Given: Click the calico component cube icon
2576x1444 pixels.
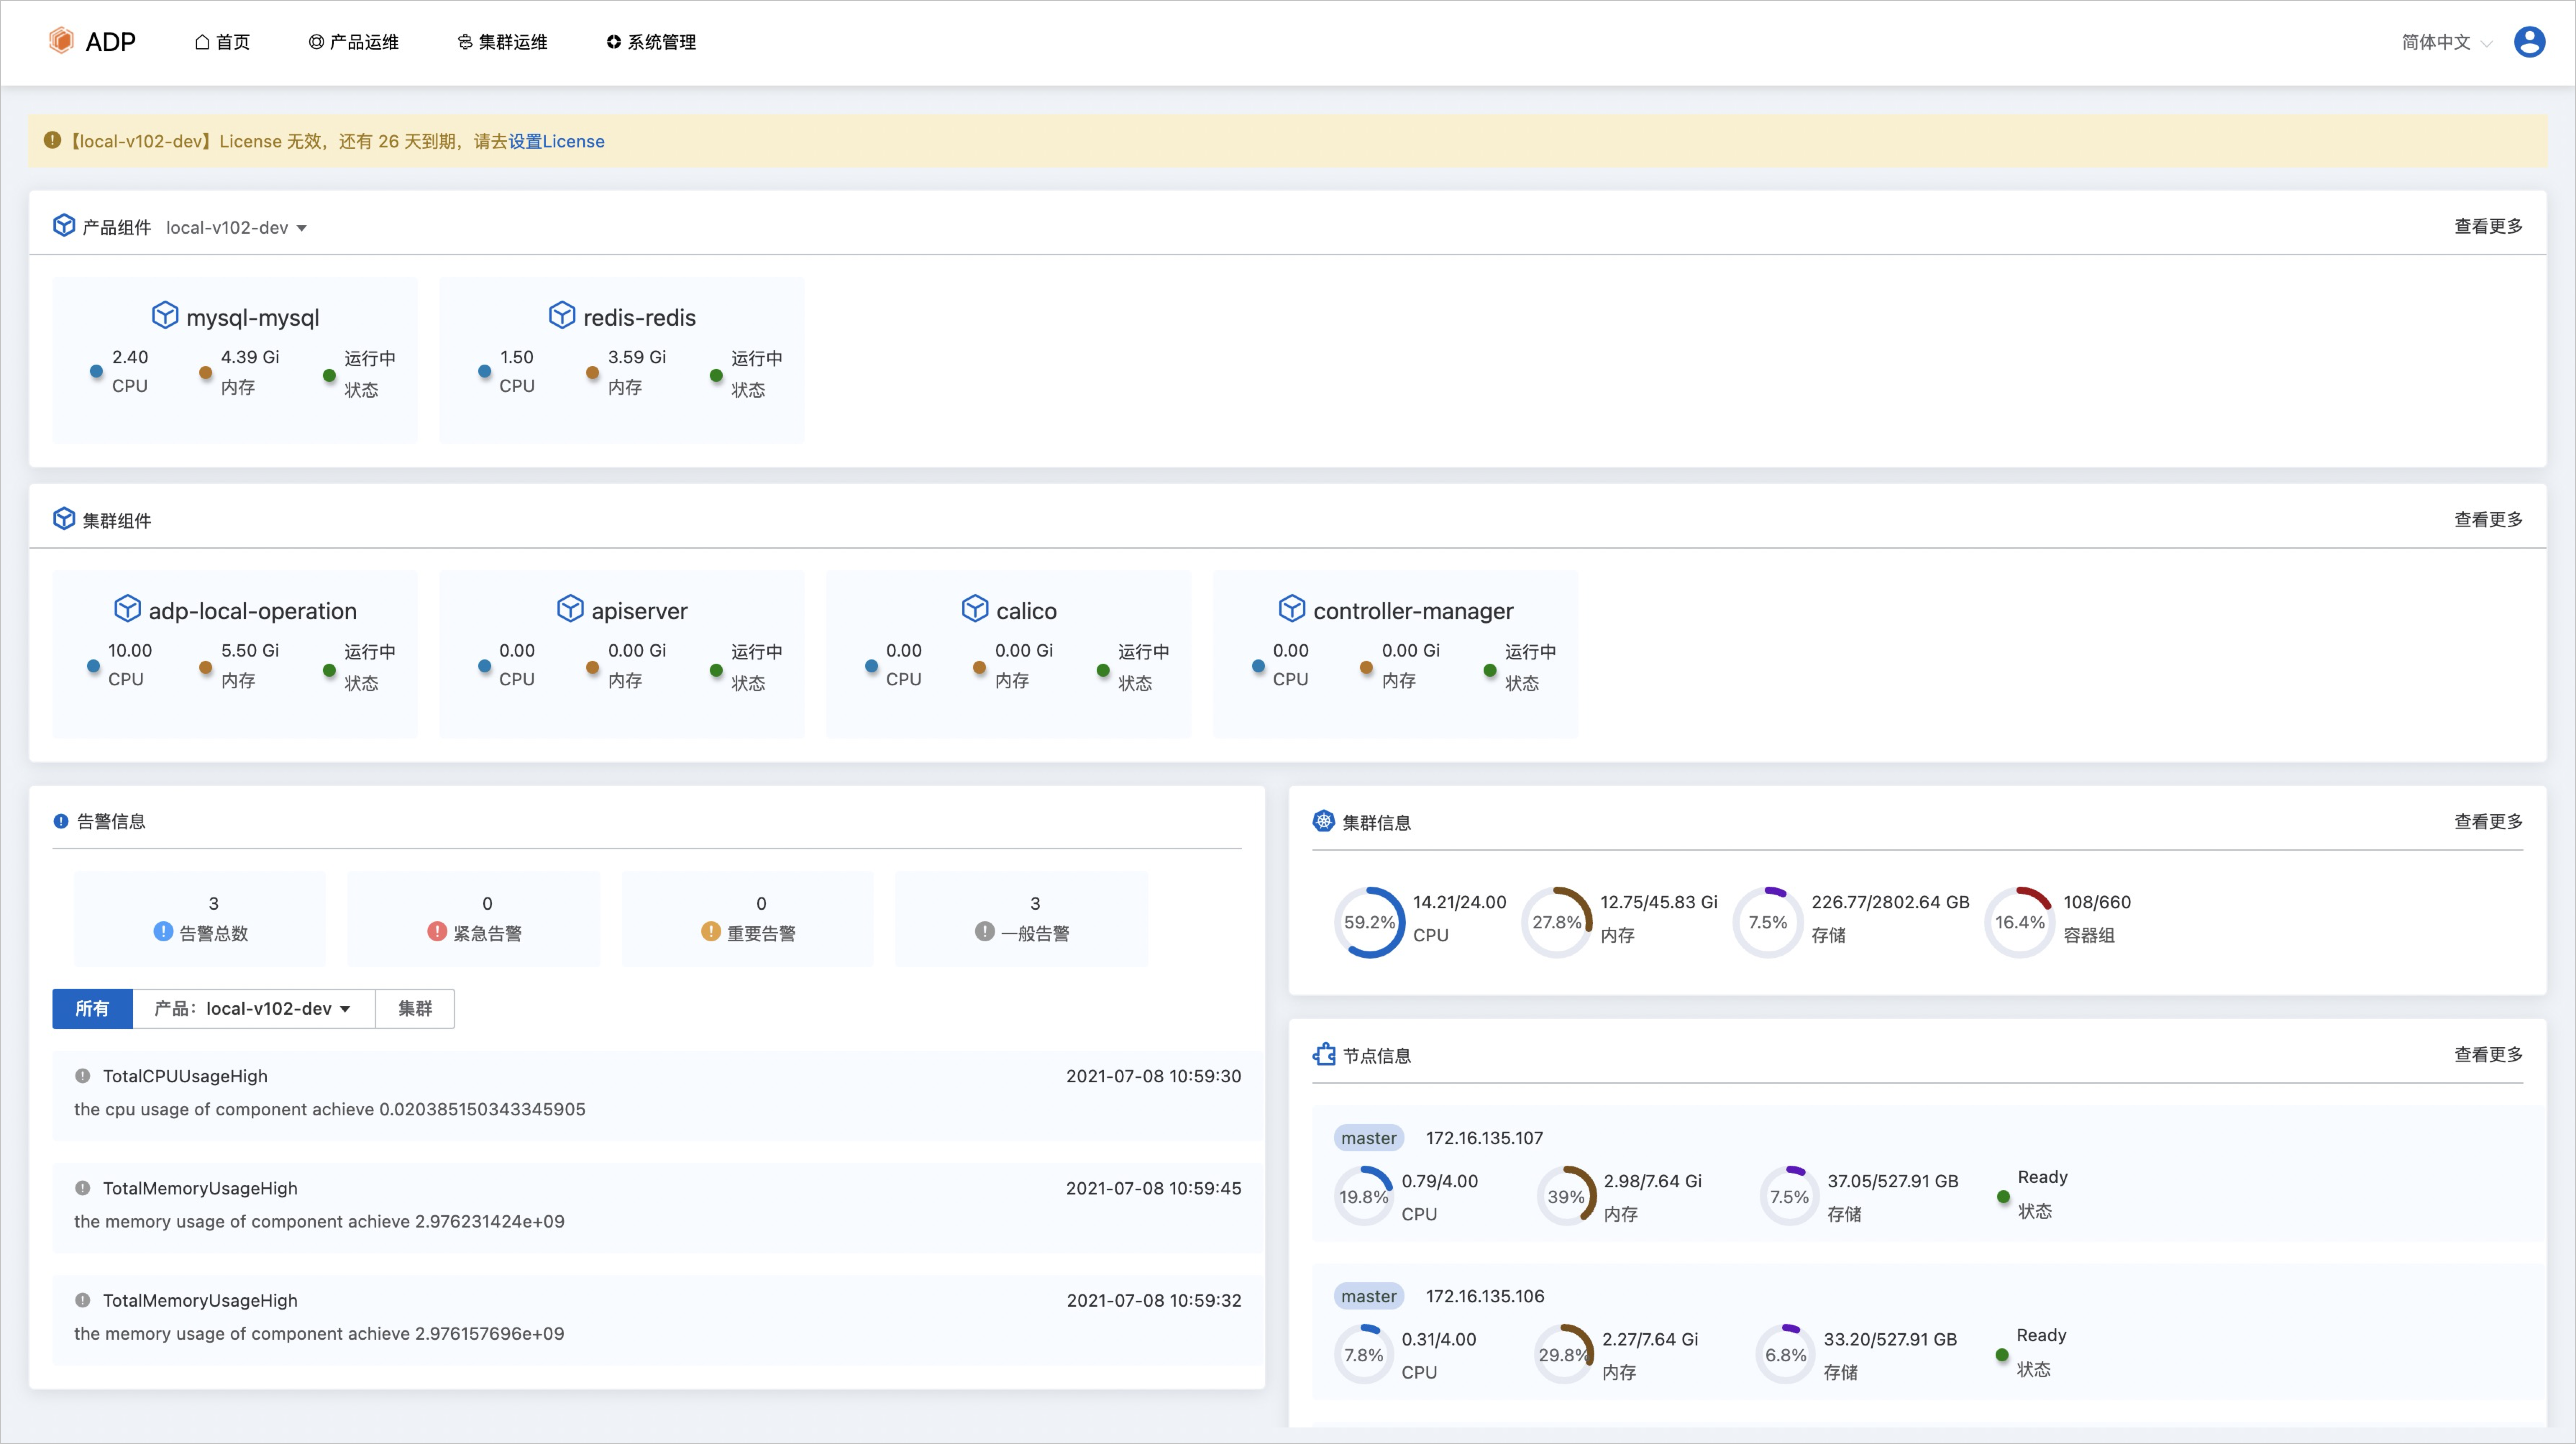Looking at the screenshot, I should pyautogui.click(x=975, y=608).
